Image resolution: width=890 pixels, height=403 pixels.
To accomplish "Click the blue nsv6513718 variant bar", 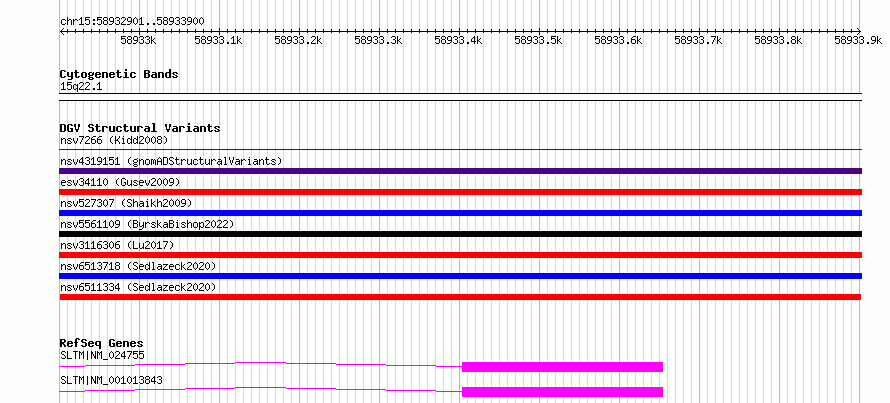I will pyautogui.click(x=460, y=276).
